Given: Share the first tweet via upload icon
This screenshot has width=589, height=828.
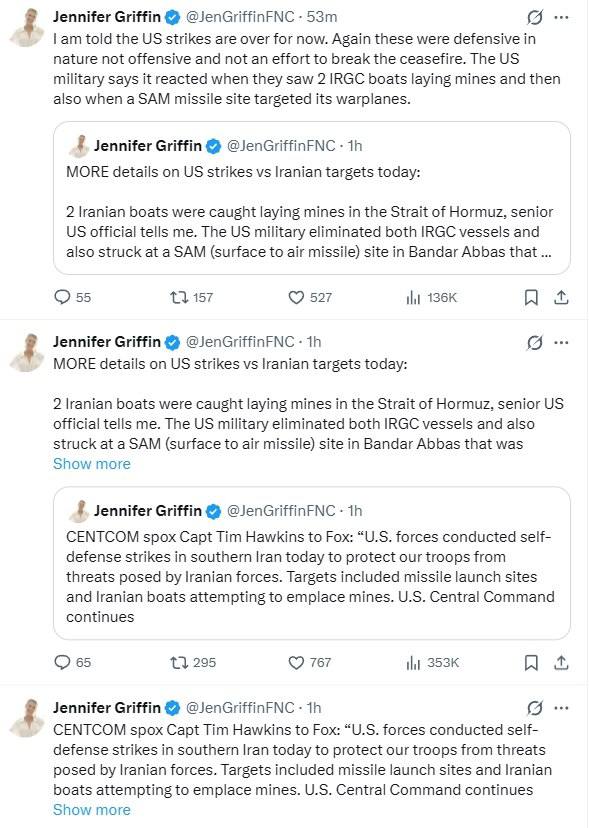Looking at the screenshot, I should pos(561,297).
